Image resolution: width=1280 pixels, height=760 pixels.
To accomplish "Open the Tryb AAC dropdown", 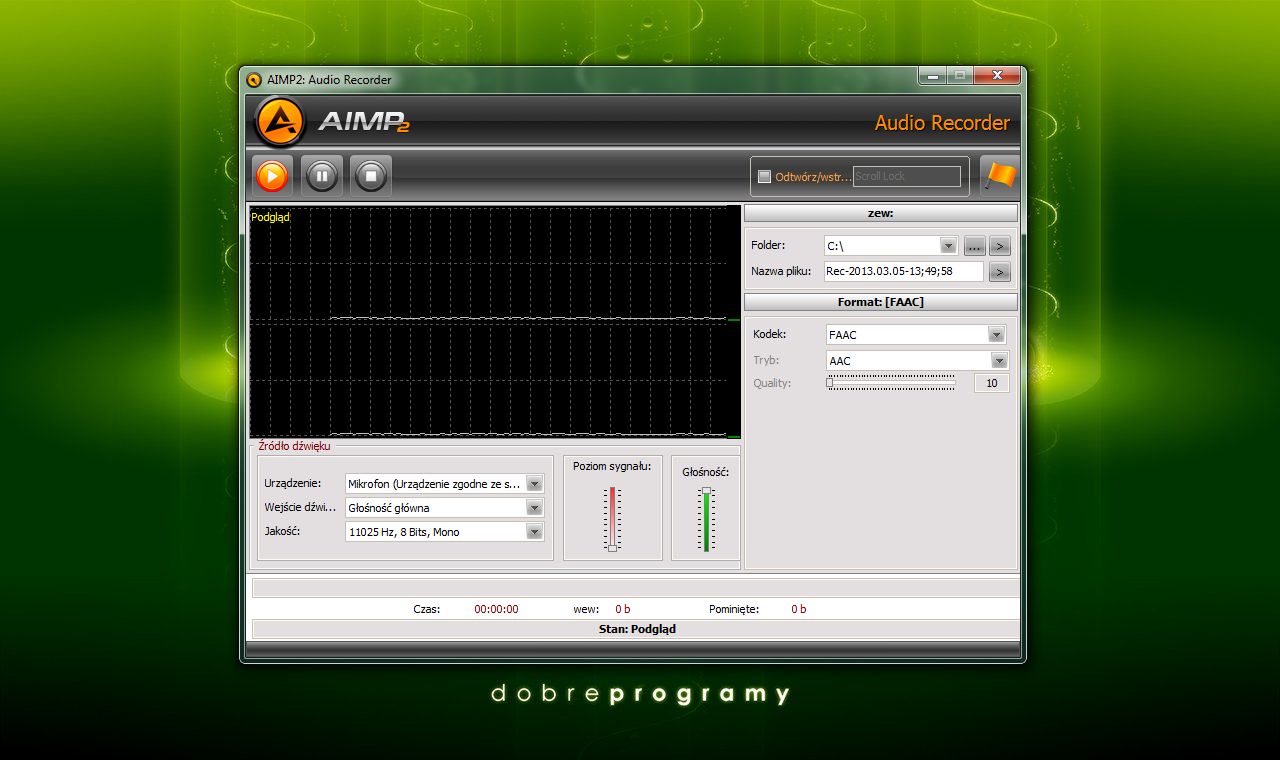I will pos(999,361).
